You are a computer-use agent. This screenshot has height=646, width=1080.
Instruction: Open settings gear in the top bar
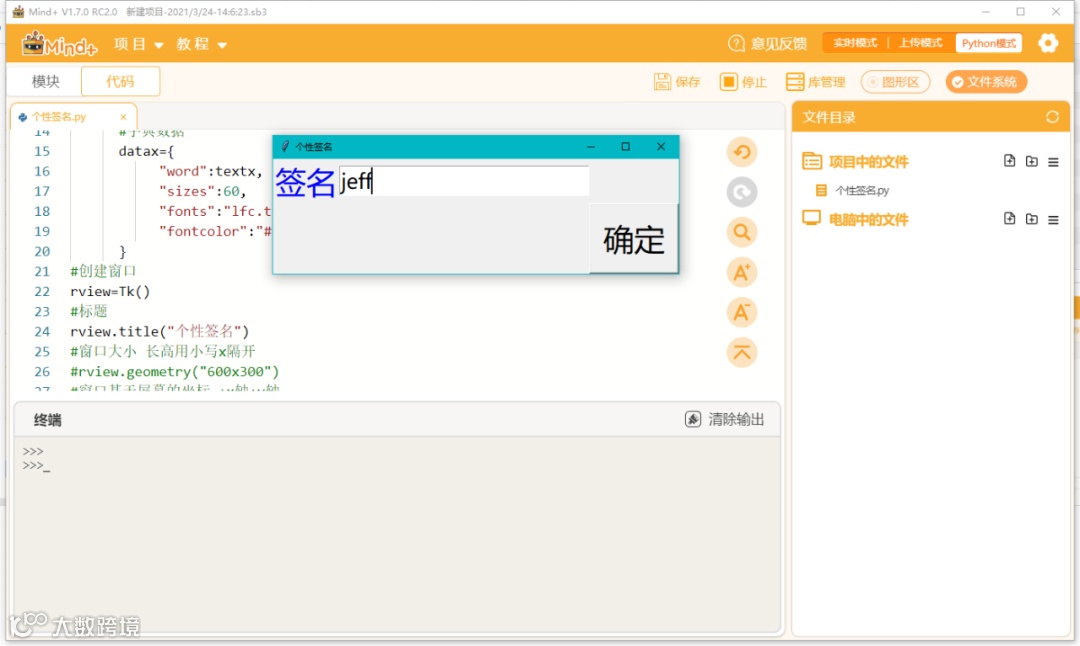(1048, 43)
